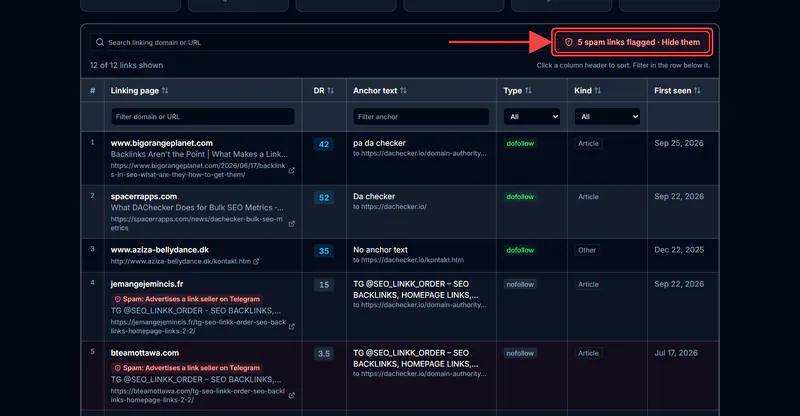Click the DR 3.5 badge

tap(324, 354)
